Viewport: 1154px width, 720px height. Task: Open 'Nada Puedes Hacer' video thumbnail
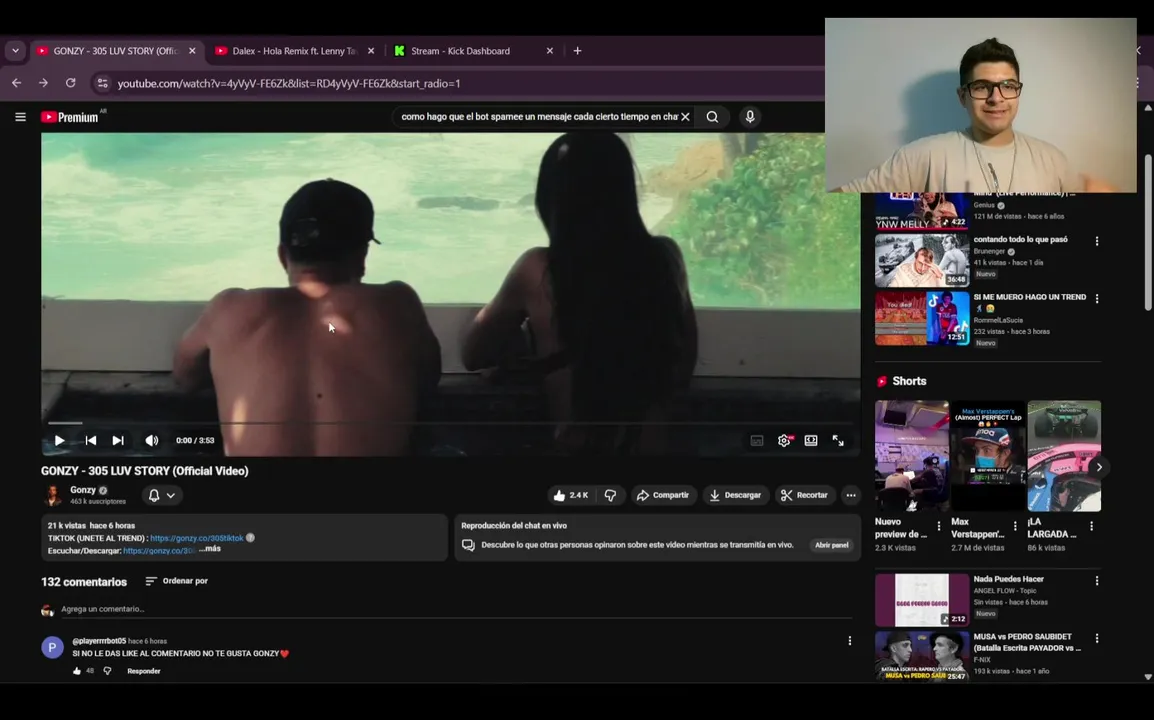(x=921, y=600)
